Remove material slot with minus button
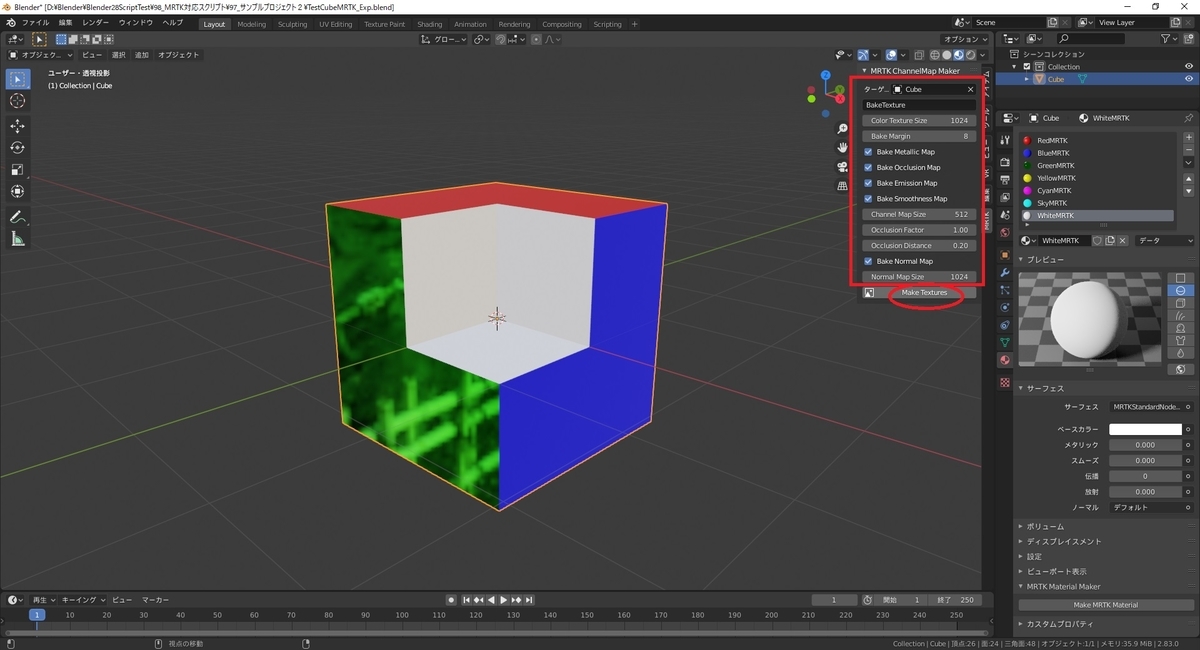 click(x=1188, y=149)
